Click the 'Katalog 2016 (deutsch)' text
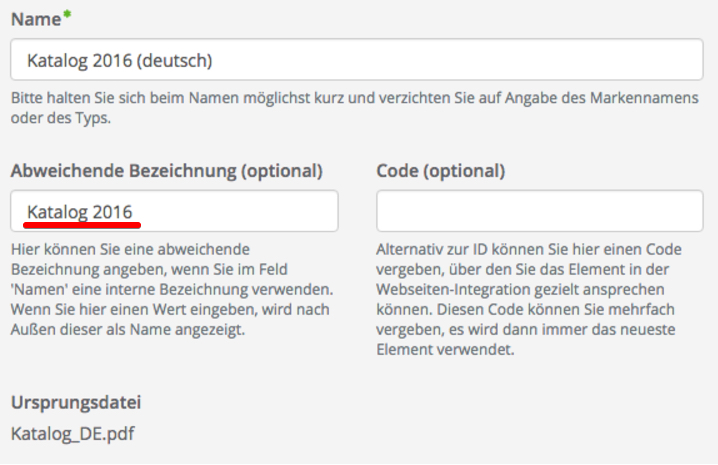This screenshot has height=465, width=718. click(x=120, y=61)
